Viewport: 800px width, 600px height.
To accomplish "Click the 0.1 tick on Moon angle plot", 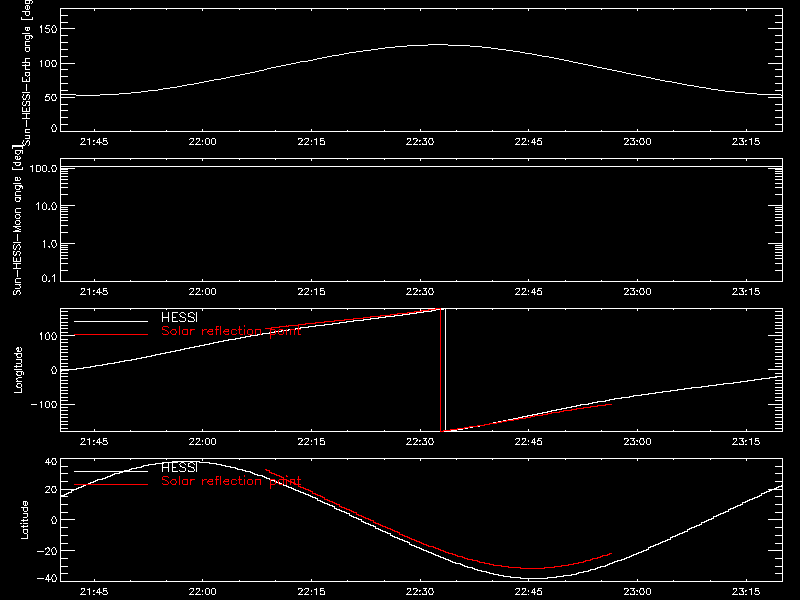I will [x=49, y=278].
